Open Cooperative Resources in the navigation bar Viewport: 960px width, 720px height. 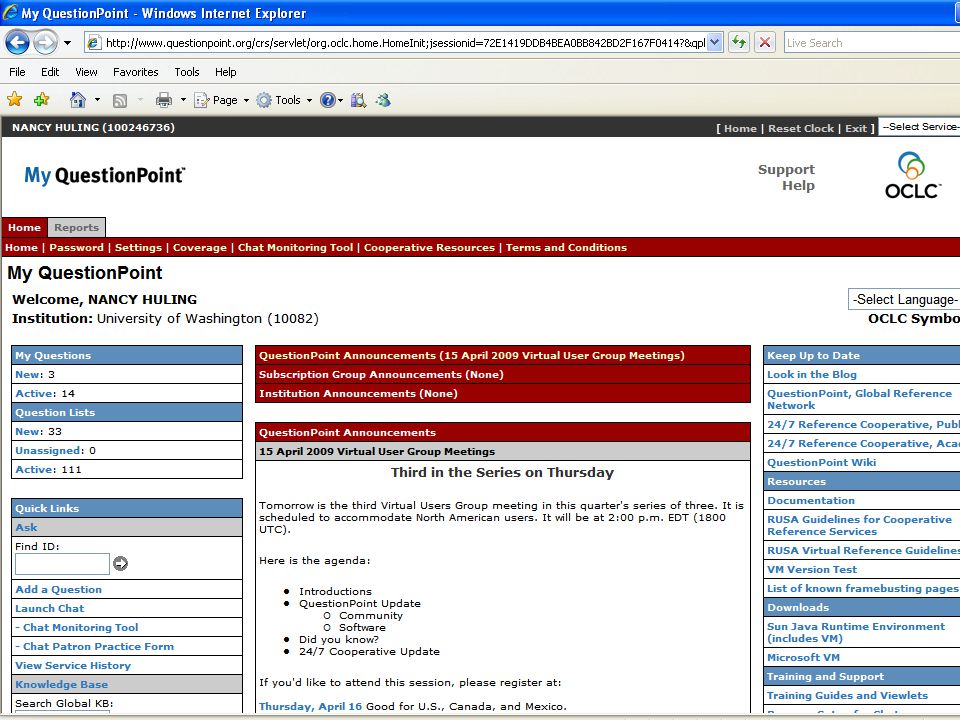429,247
